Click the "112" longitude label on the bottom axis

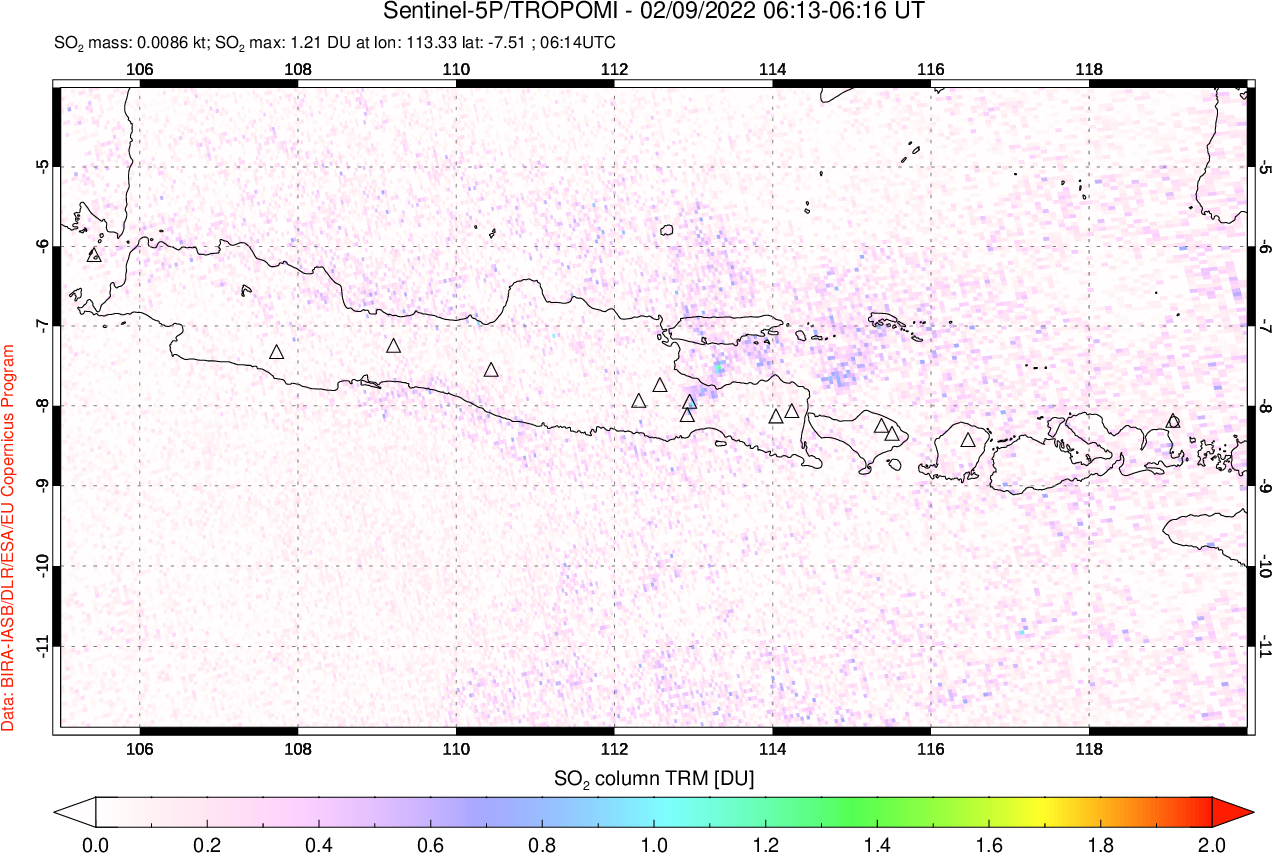pos(614,747)
